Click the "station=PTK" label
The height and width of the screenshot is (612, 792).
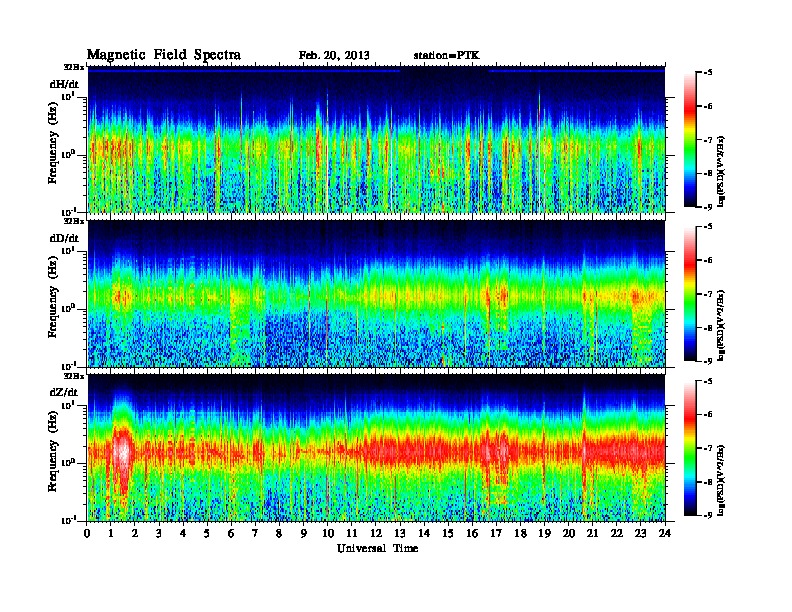point(447,55)
